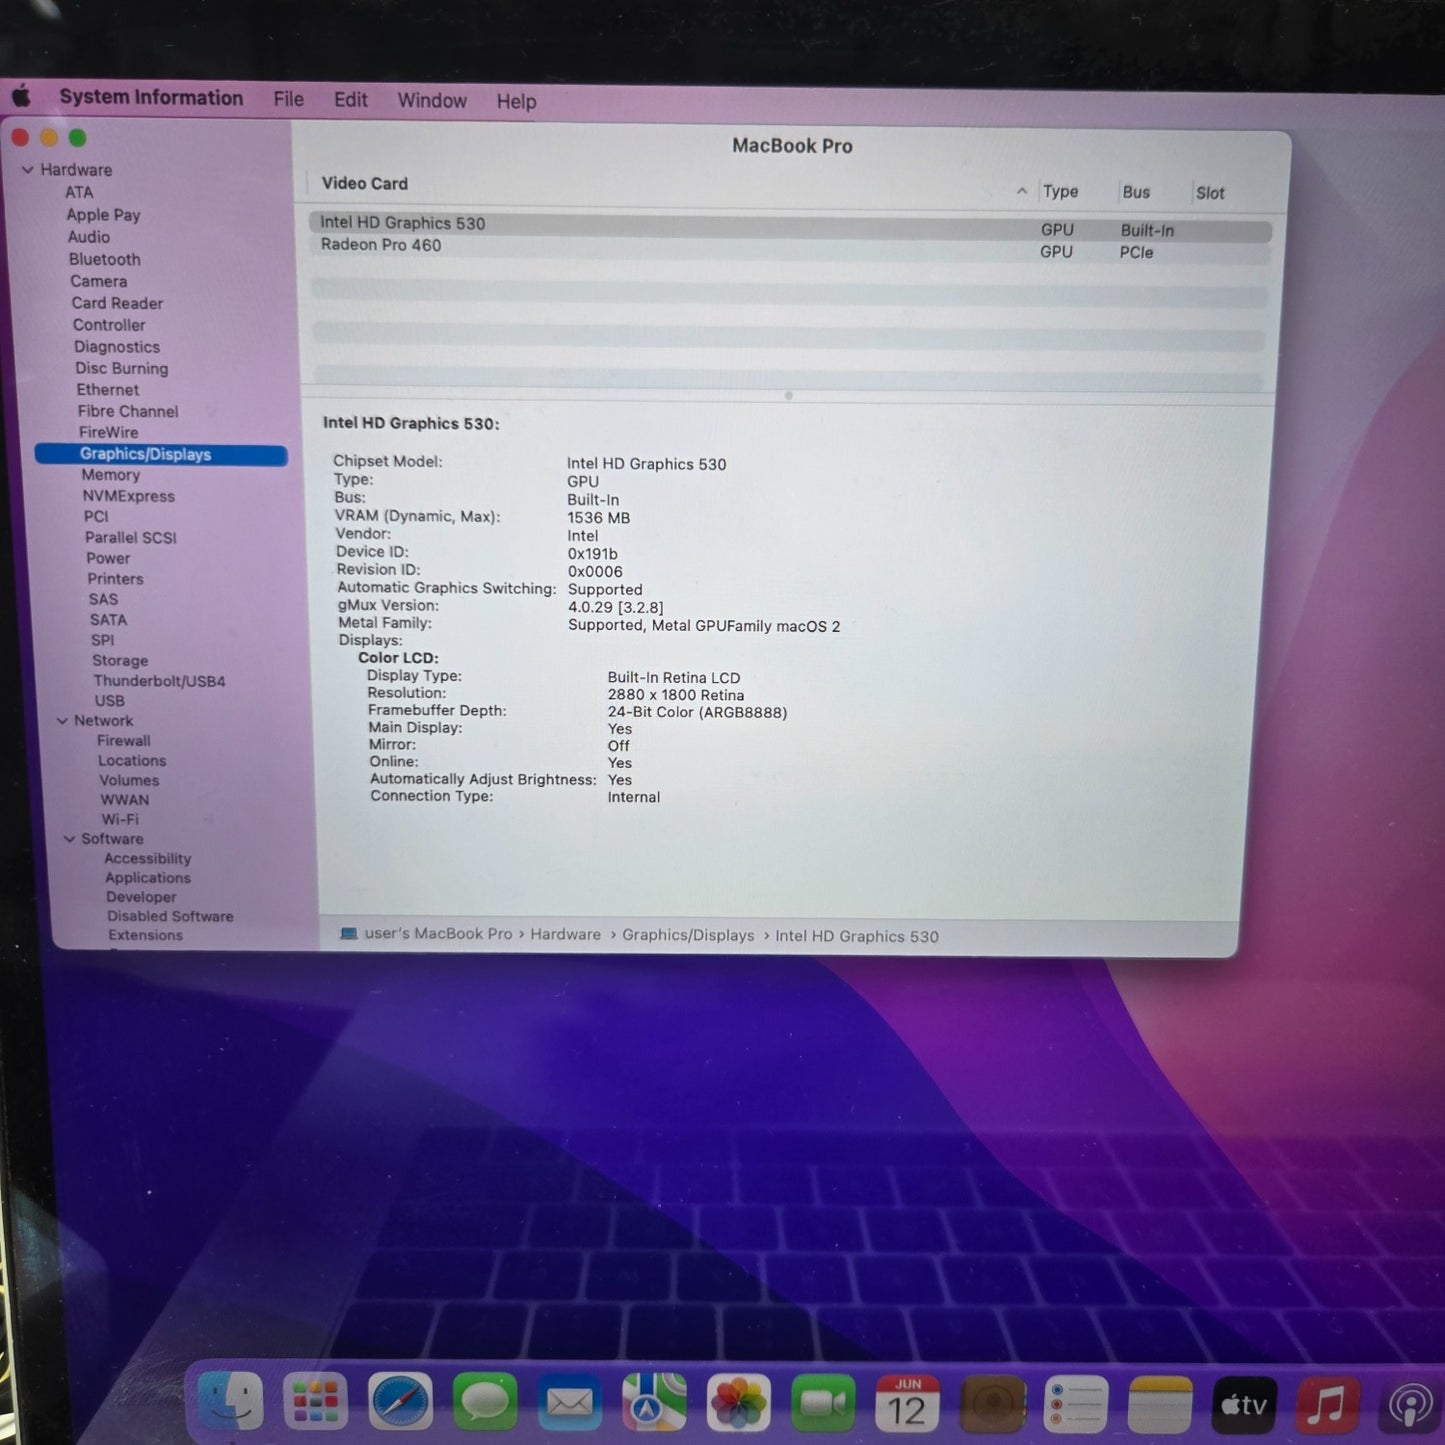Select Printers in the sidebar
The width and height of the screenshot is (1445, 1445).
coord(115,579)
